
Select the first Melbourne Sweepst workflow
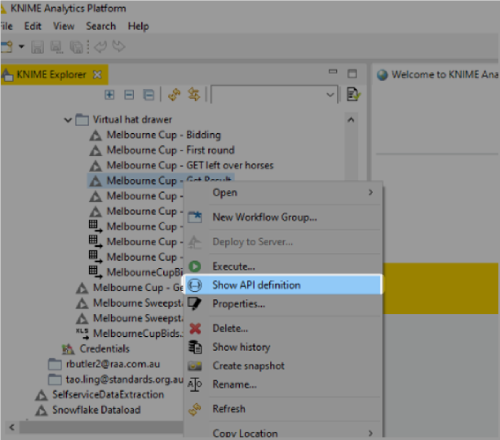pos(138,303)
